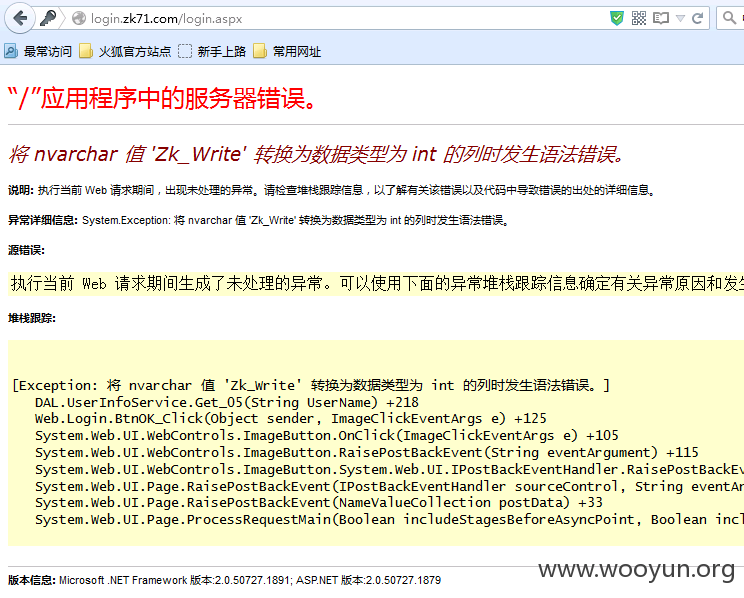
Task: Click the 异常详细信息: System.Exception line
Action: point(259,220)
